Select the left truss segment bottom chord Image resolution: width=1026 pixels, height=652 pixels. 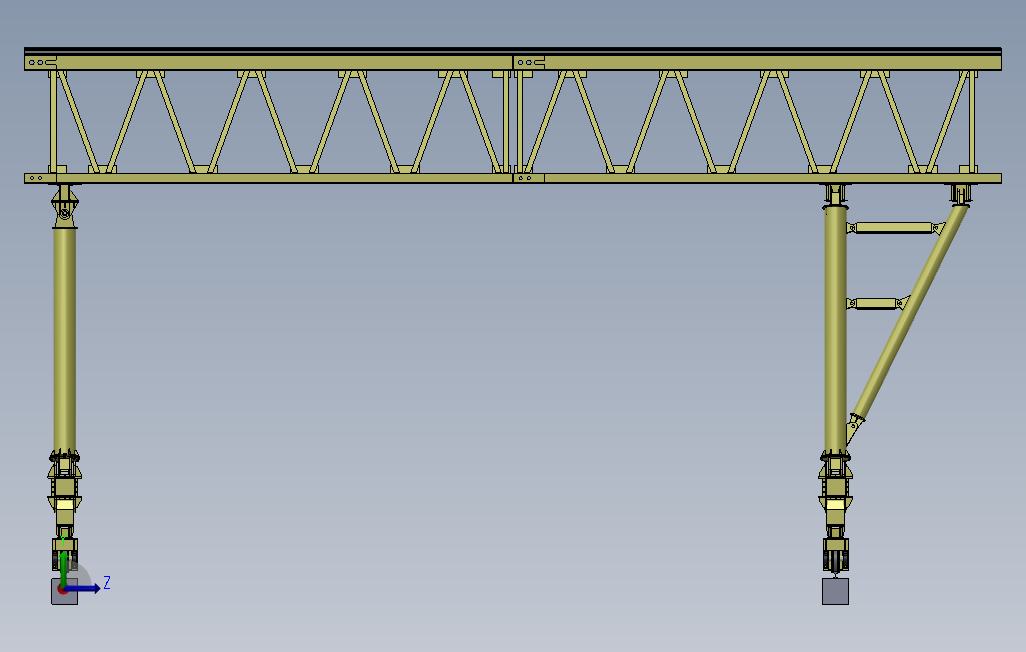click(268, 178)
